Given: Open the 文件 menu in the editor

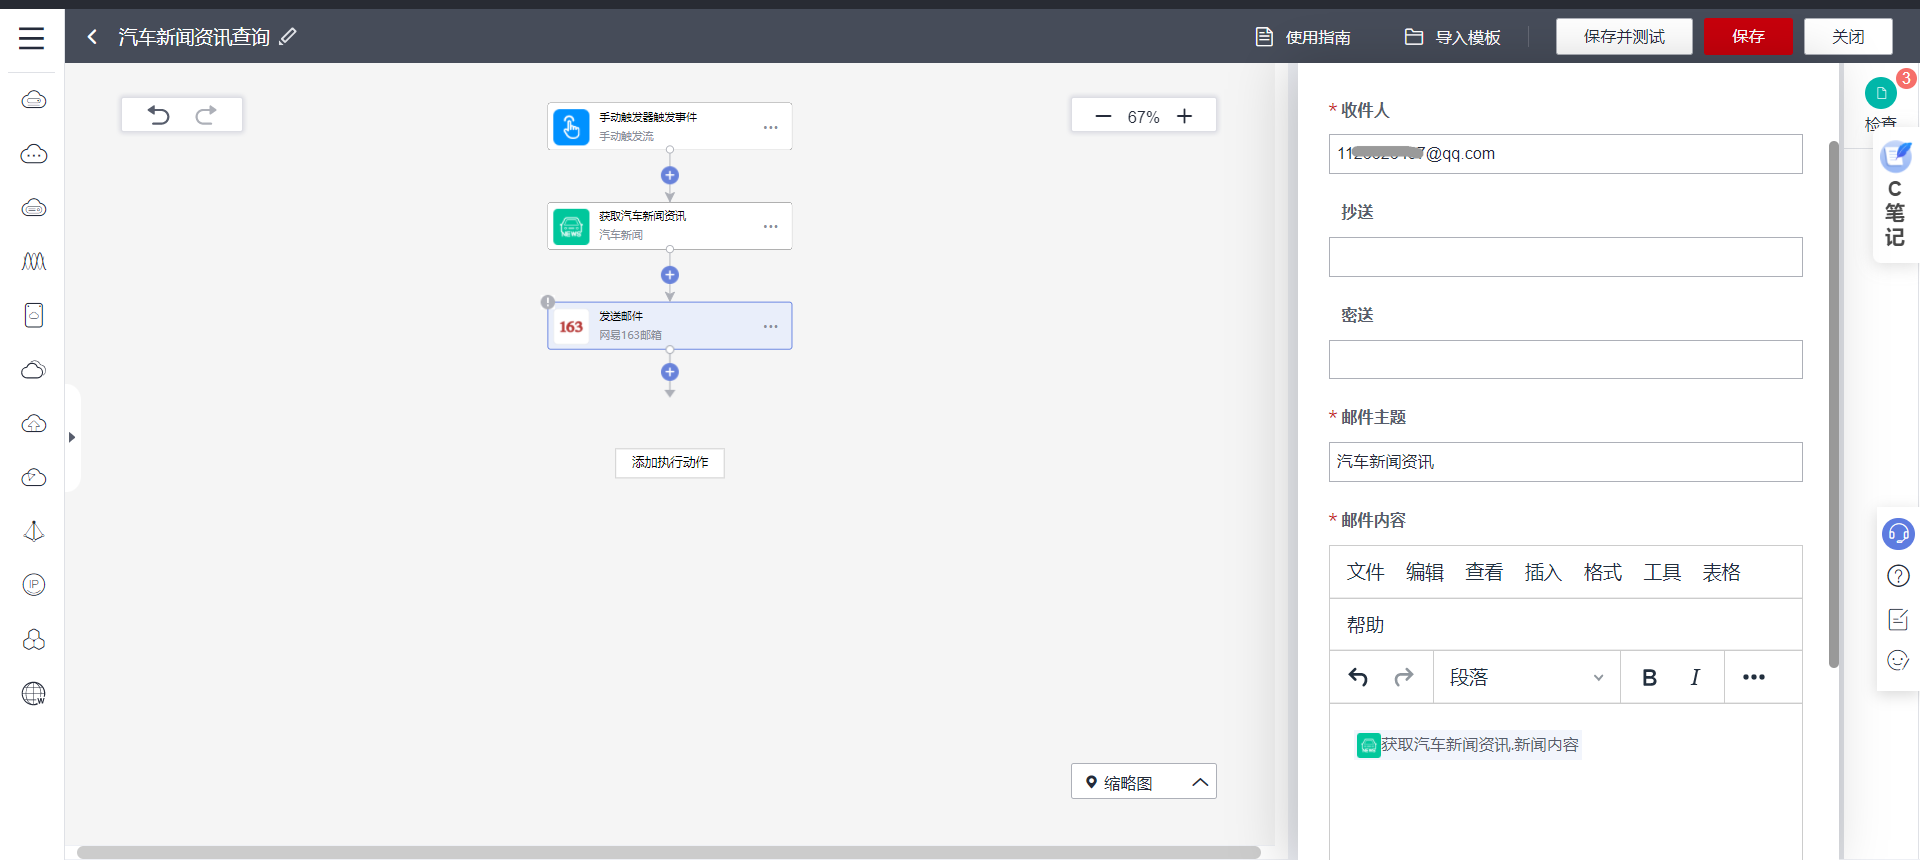Looking at the screenshot, I should [x=1365, y=572].
